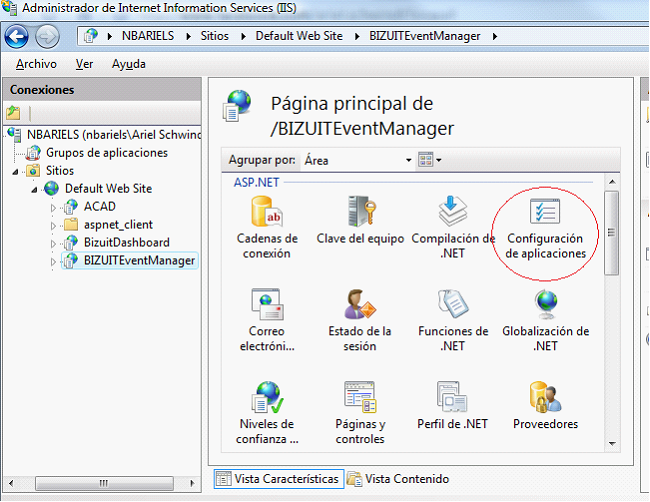Switch to Vista Características tab

click(x=279, y=479)
